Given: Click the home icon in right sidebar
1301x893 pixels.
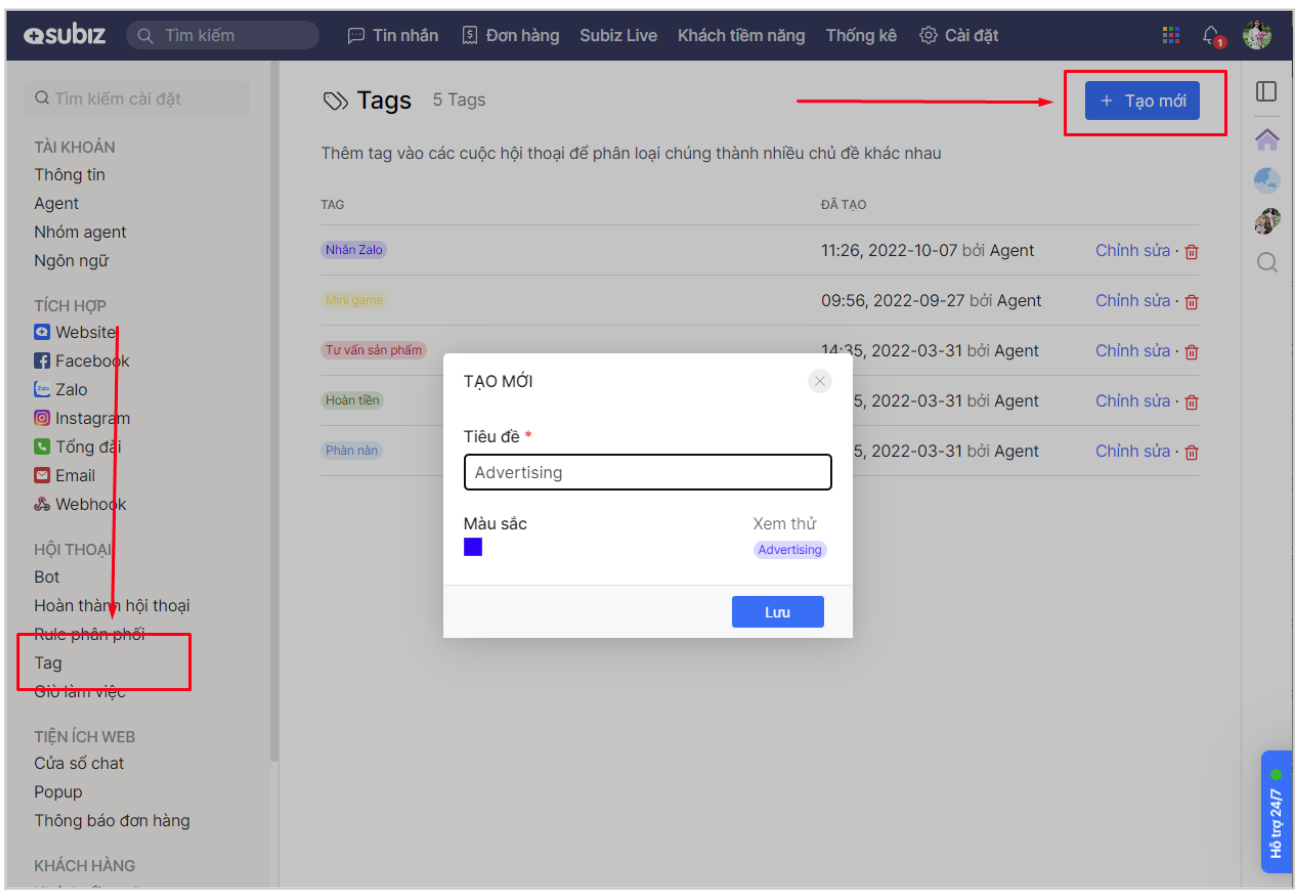Looking at the screenshot, I should click(1266, 139).
